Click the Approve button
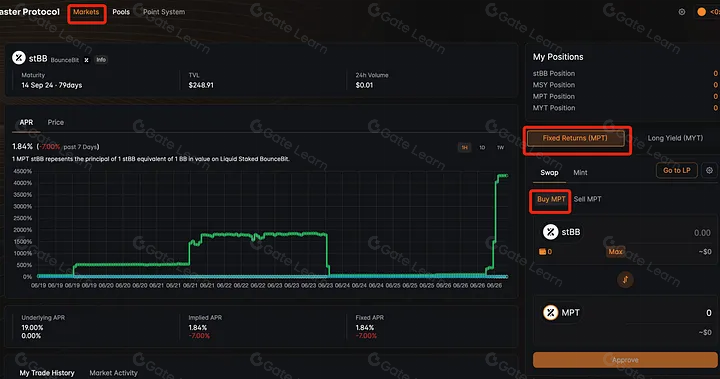This screenshot has height=379, width=720. click(625, 360)
